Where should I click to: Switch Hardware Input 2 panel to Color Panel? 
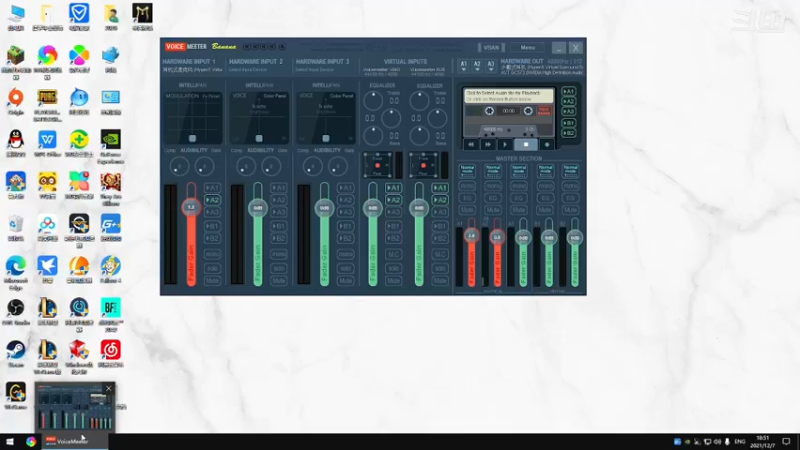[276, 96]
